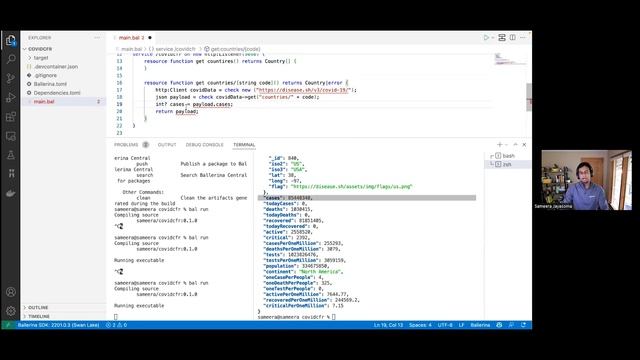Open the Search view in activity bar
The width and height of the screenshot is (640, 360).
[11, 59]
